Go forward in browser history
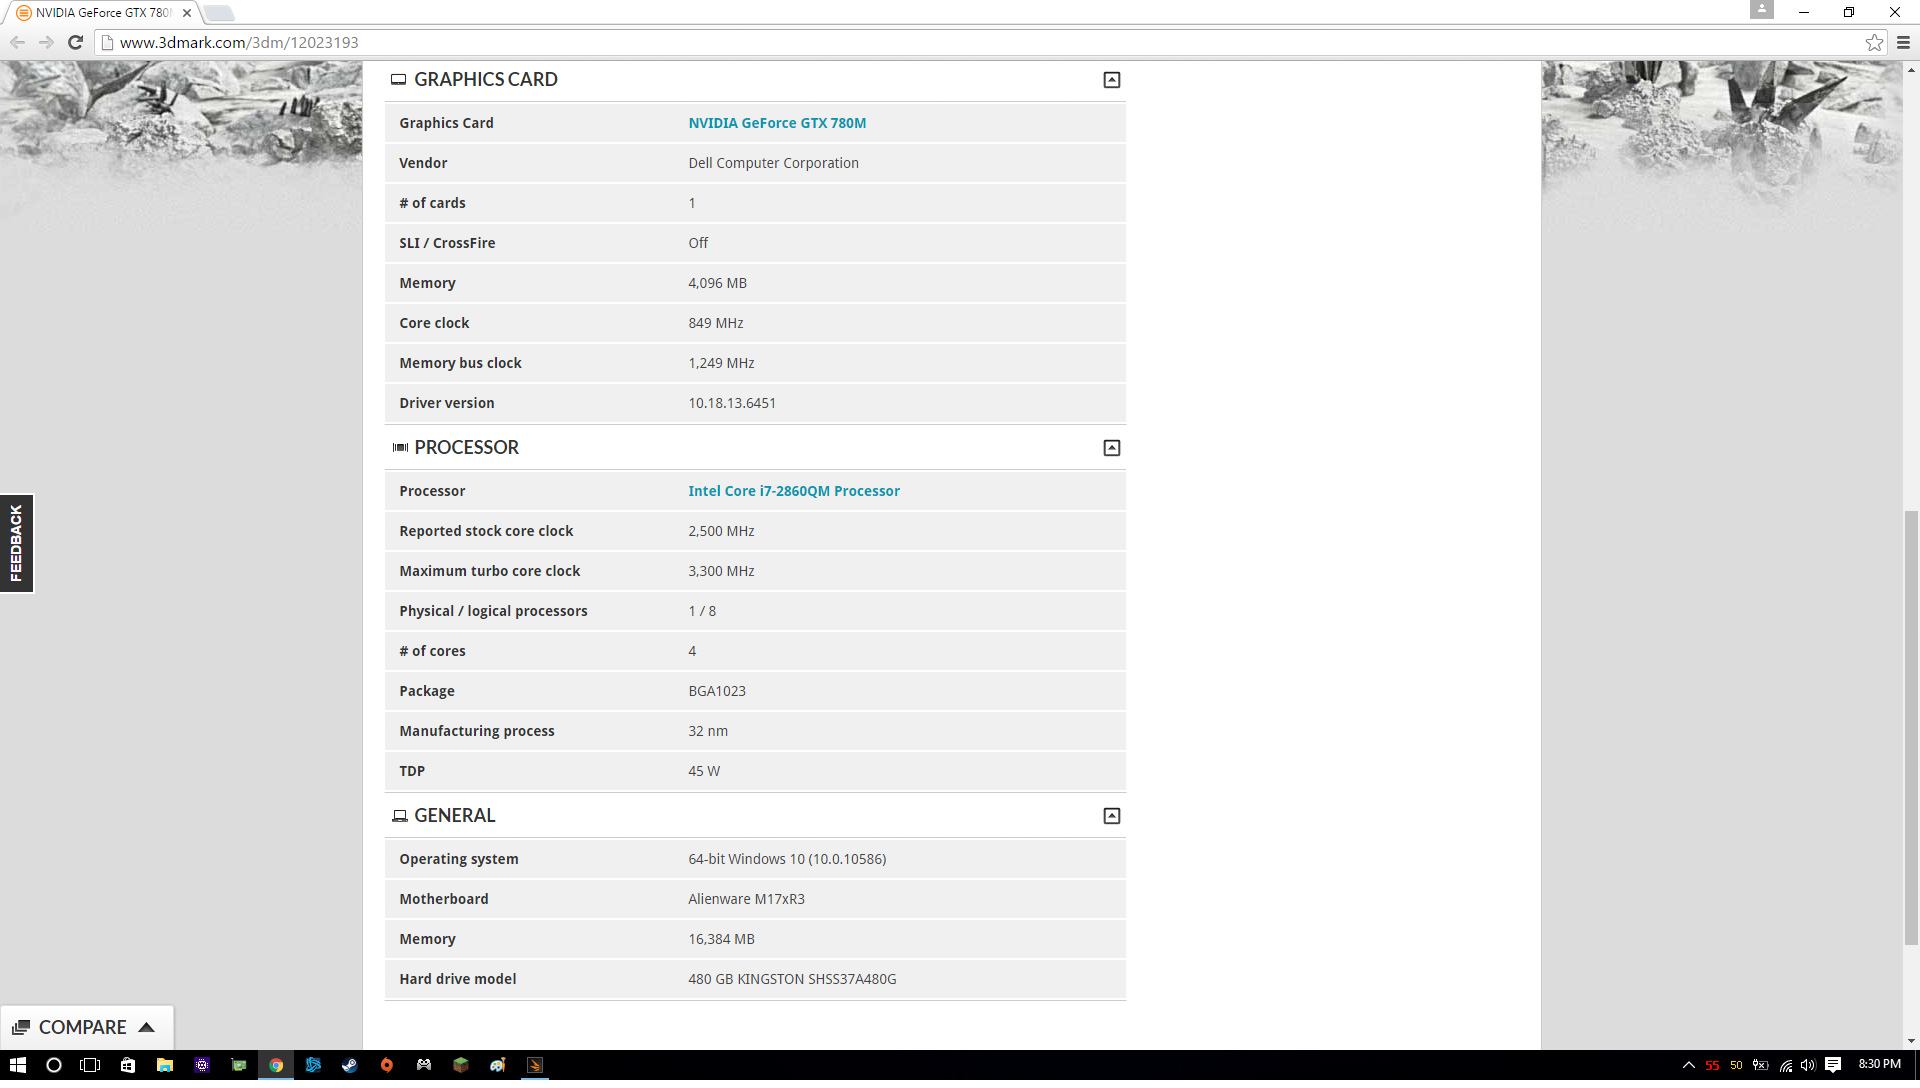The height and width of the screenshot is (1088, 1920). pos(46,42)
